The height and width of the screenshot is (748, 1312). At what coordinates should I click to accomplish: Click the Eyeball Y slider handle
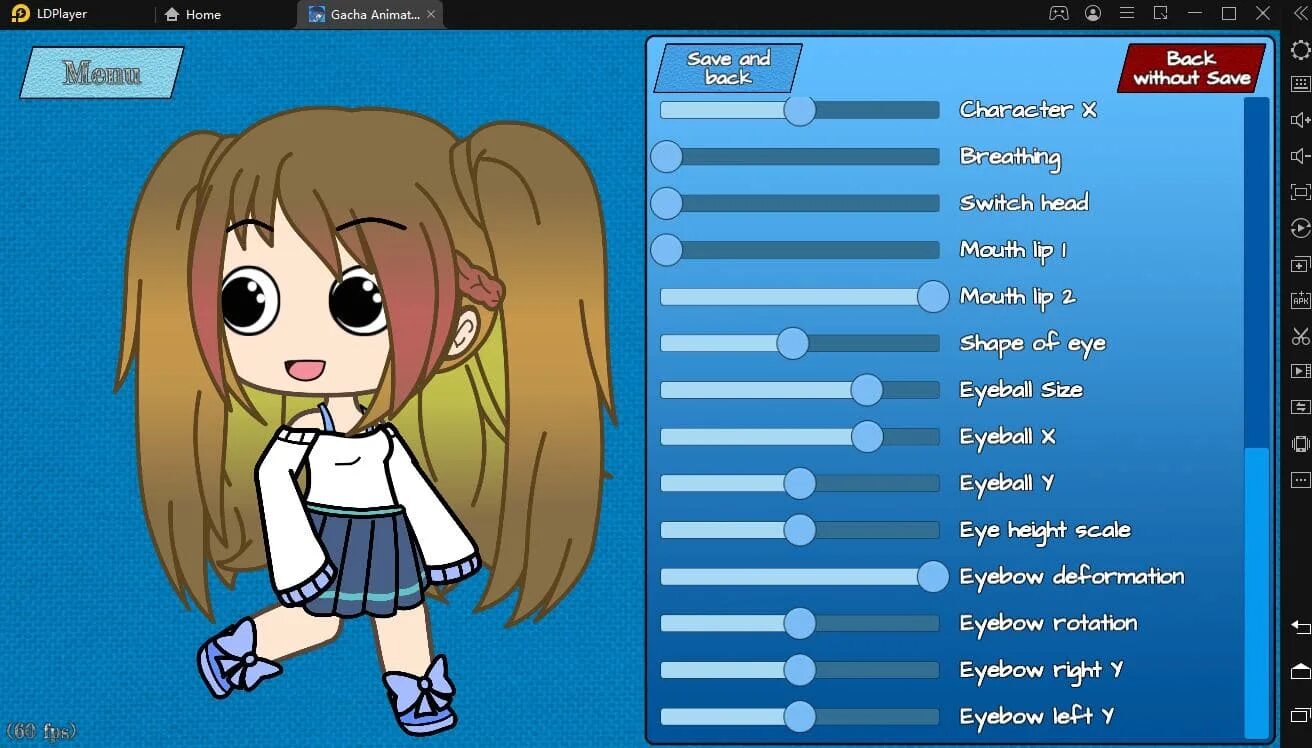(x=800, y=483)
